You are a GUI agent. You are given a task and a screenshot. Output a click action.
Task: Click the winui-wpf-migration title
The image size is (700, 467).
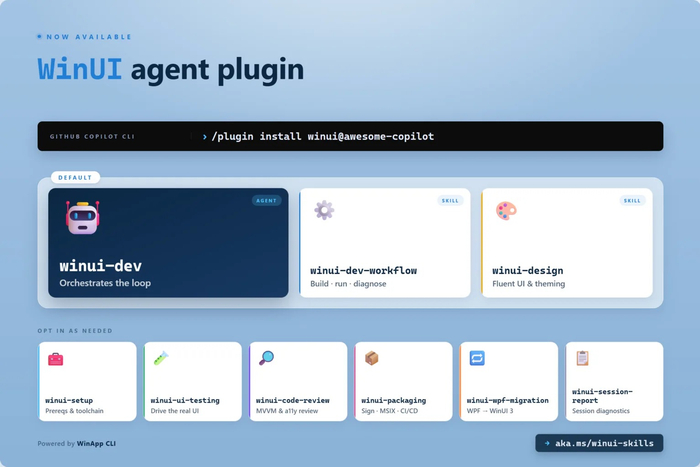tap(508, 400)
